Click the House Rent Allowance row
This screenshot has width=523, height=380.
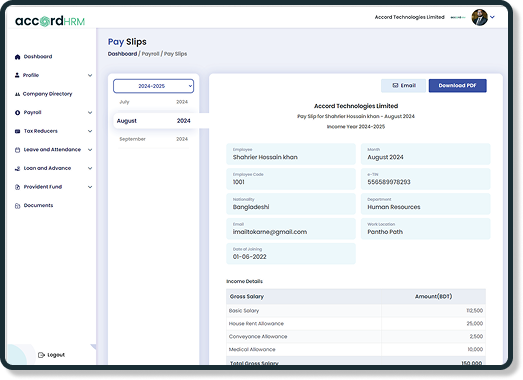(356, 324)
